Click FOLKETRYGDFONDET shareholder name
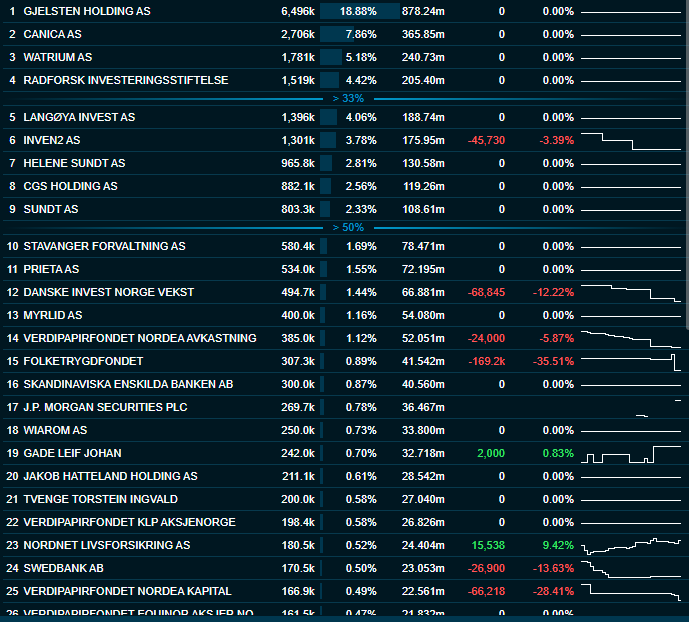The height and width of the screenshot is (622, 689). coord(83,361)
